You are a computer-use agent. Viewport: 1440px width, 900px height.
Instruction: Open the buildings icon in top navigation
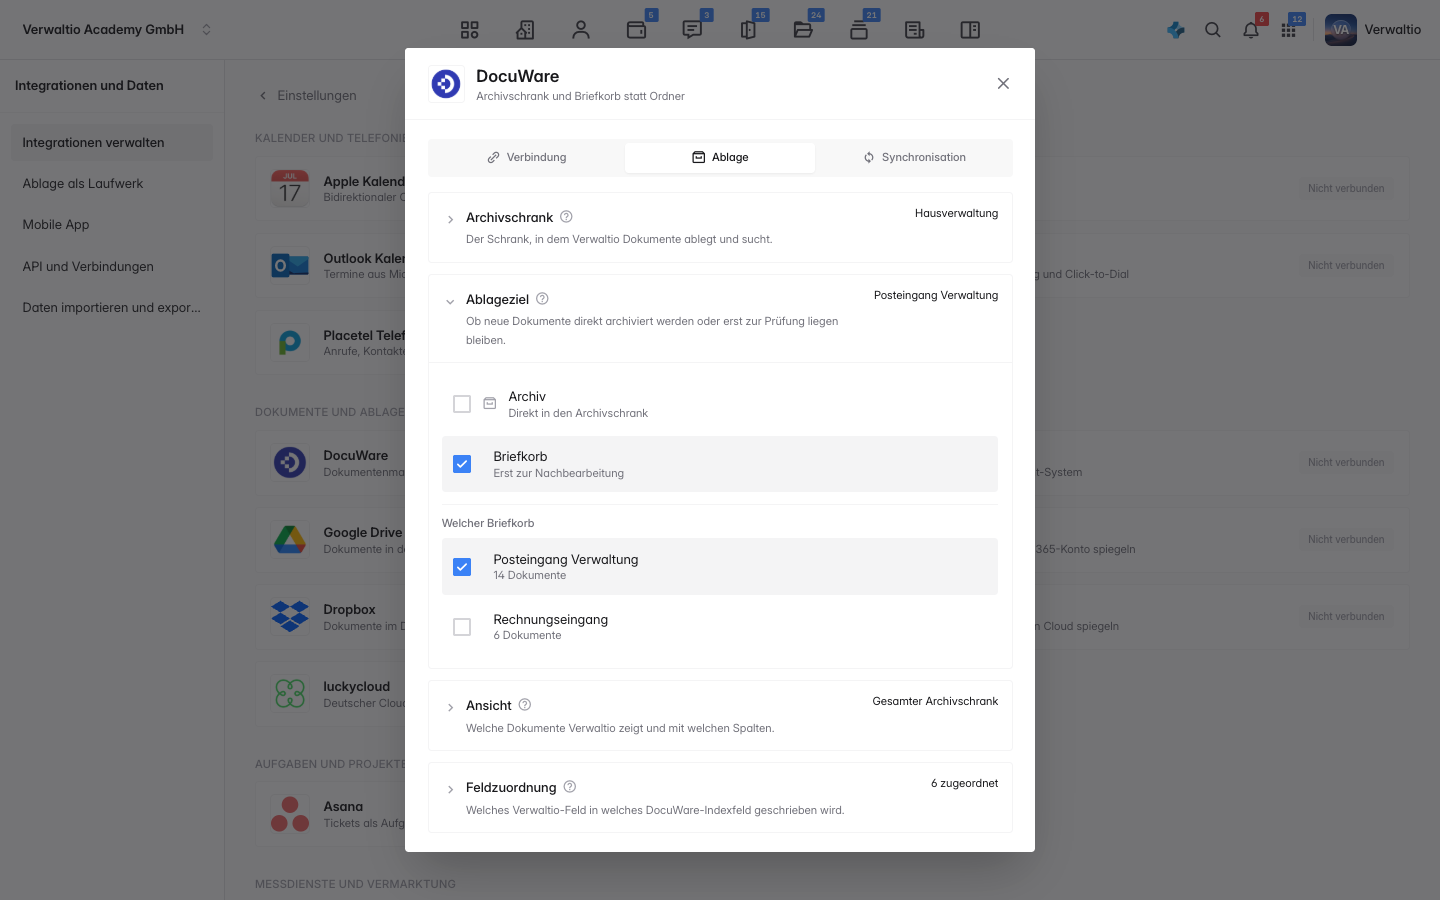coord(525,30)
